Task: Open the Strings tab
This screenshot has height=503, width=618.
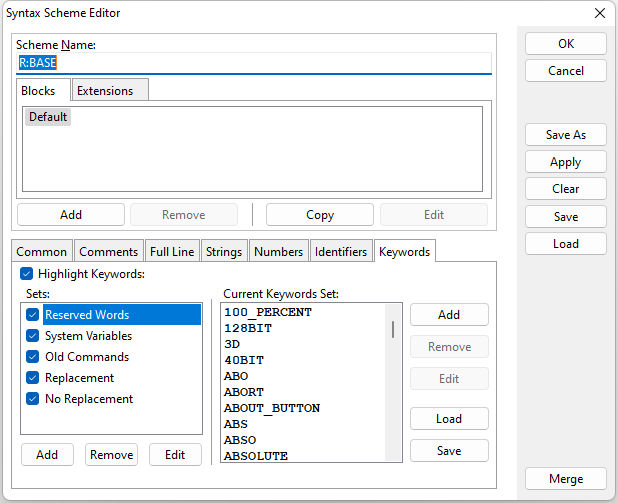Action: pos(224,252)
